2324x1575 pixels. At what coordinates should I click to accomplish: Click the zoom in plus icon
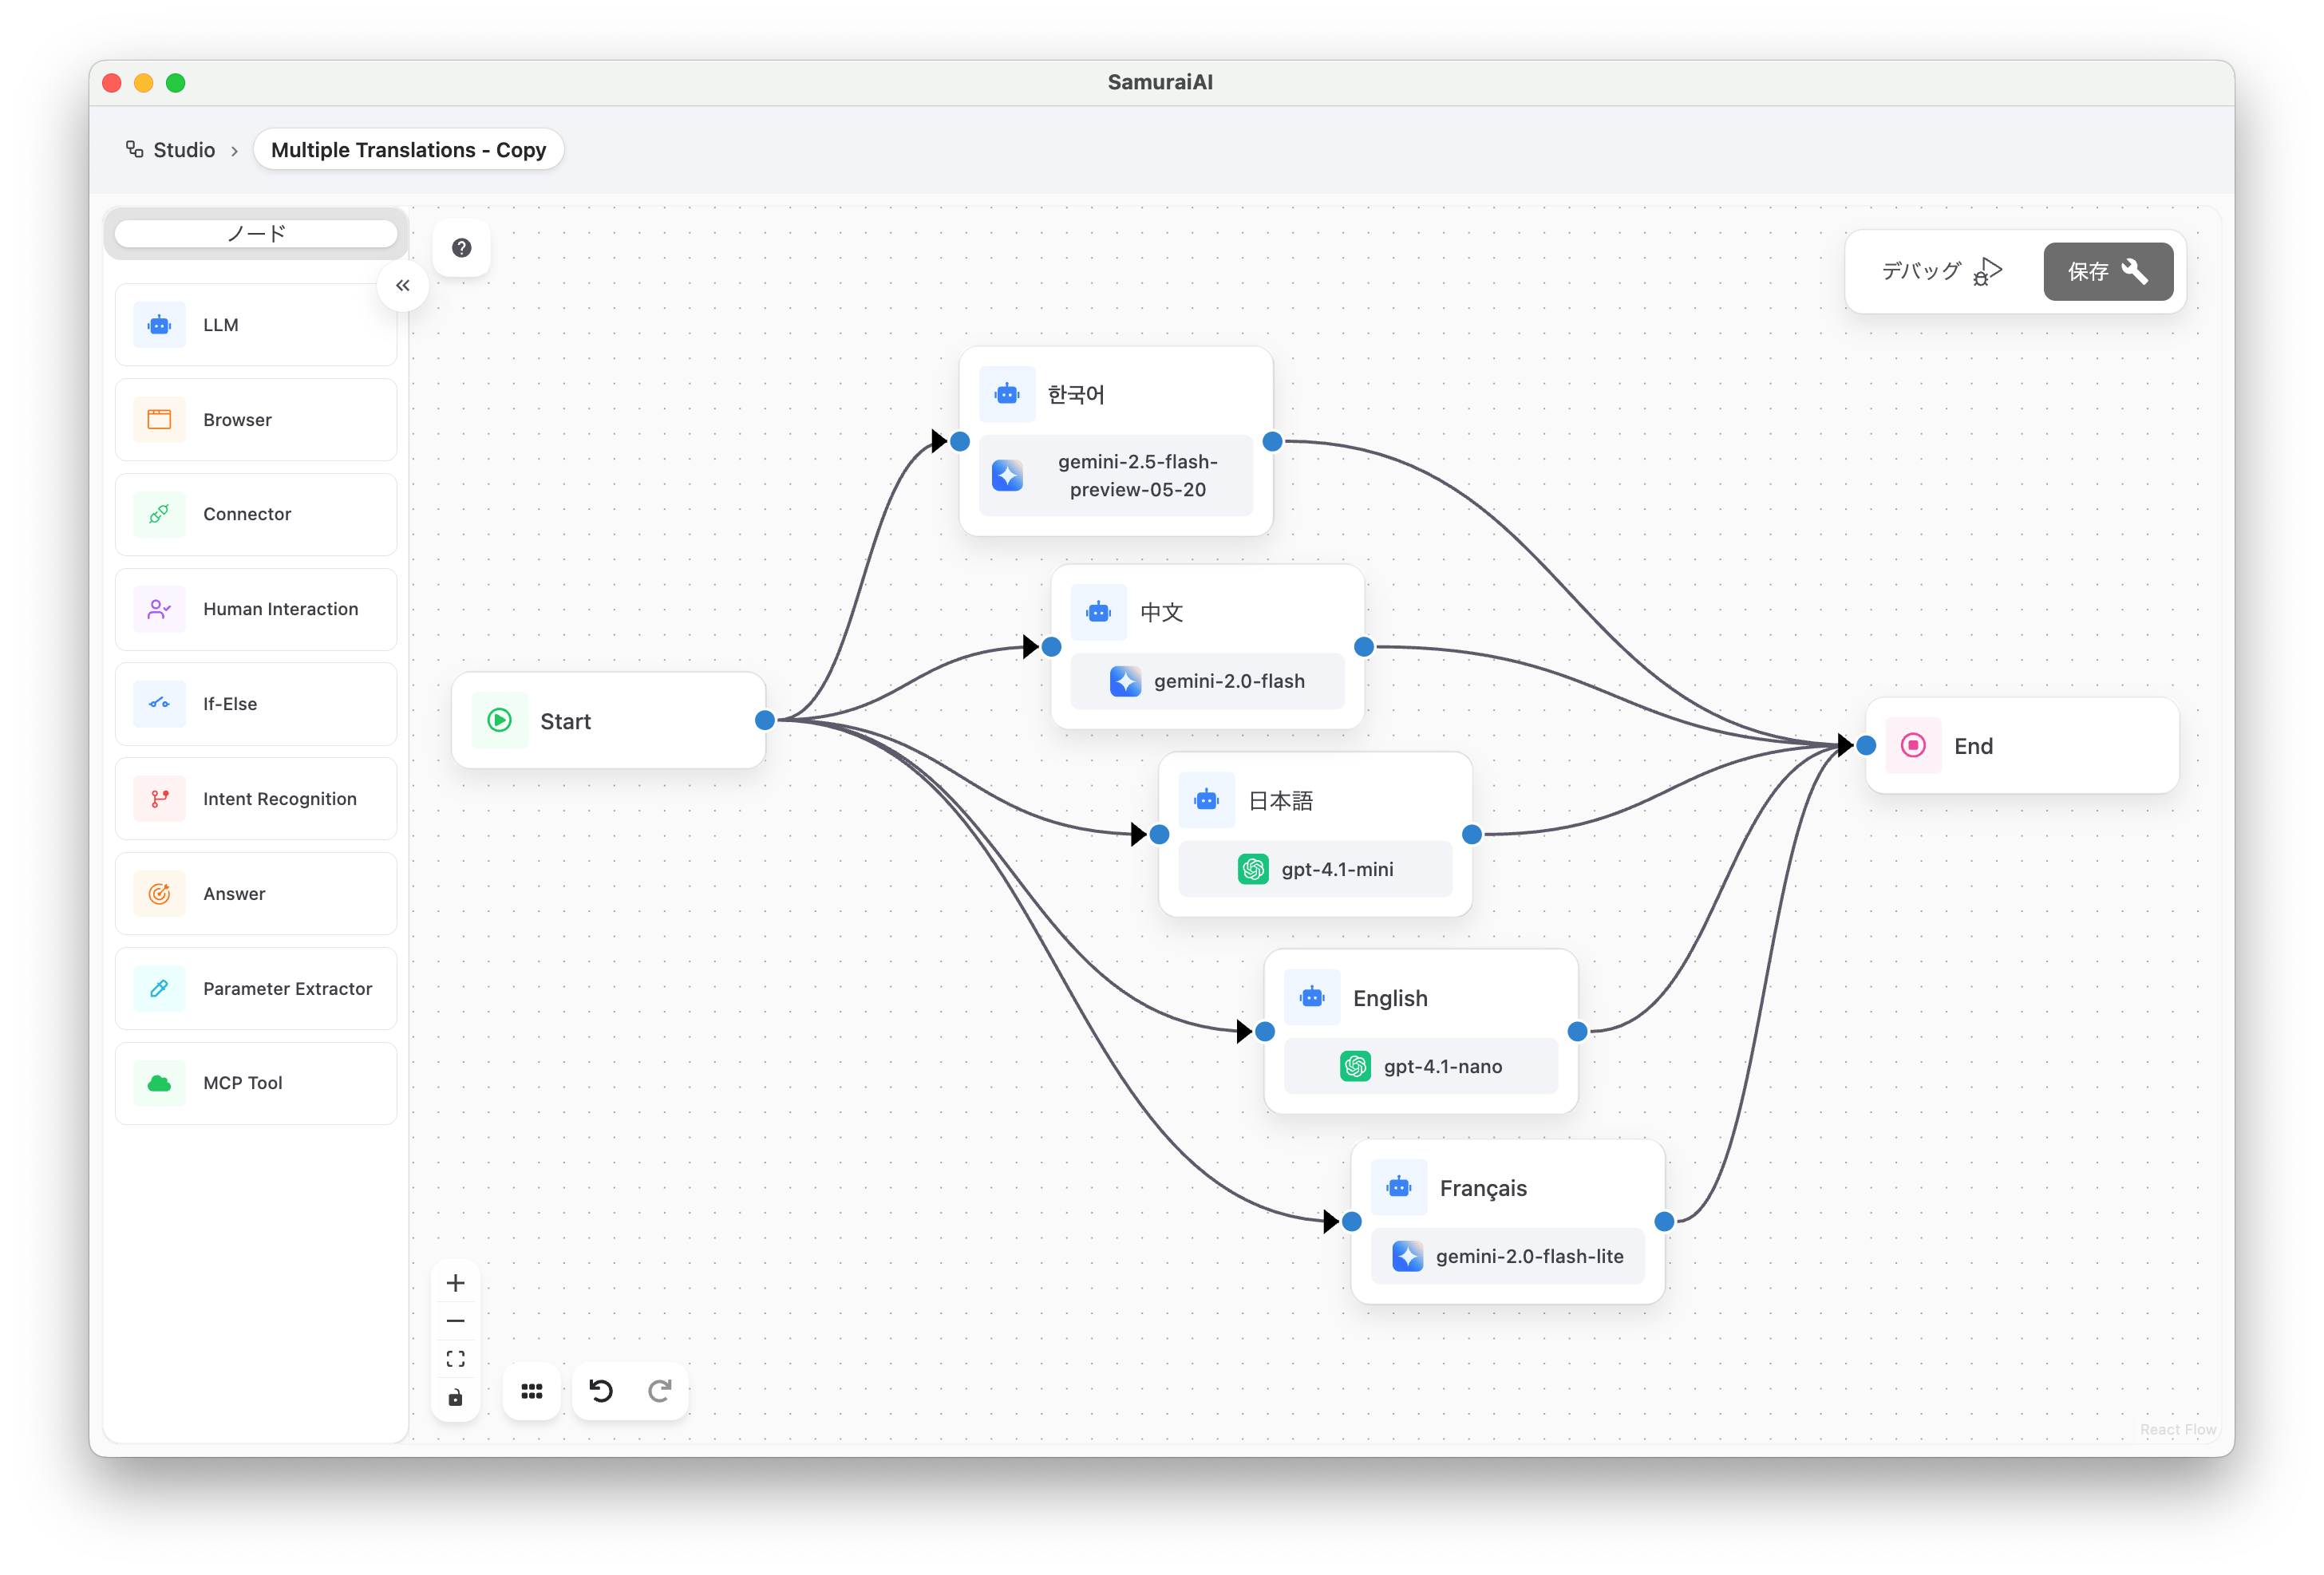tap(455, 1283)
